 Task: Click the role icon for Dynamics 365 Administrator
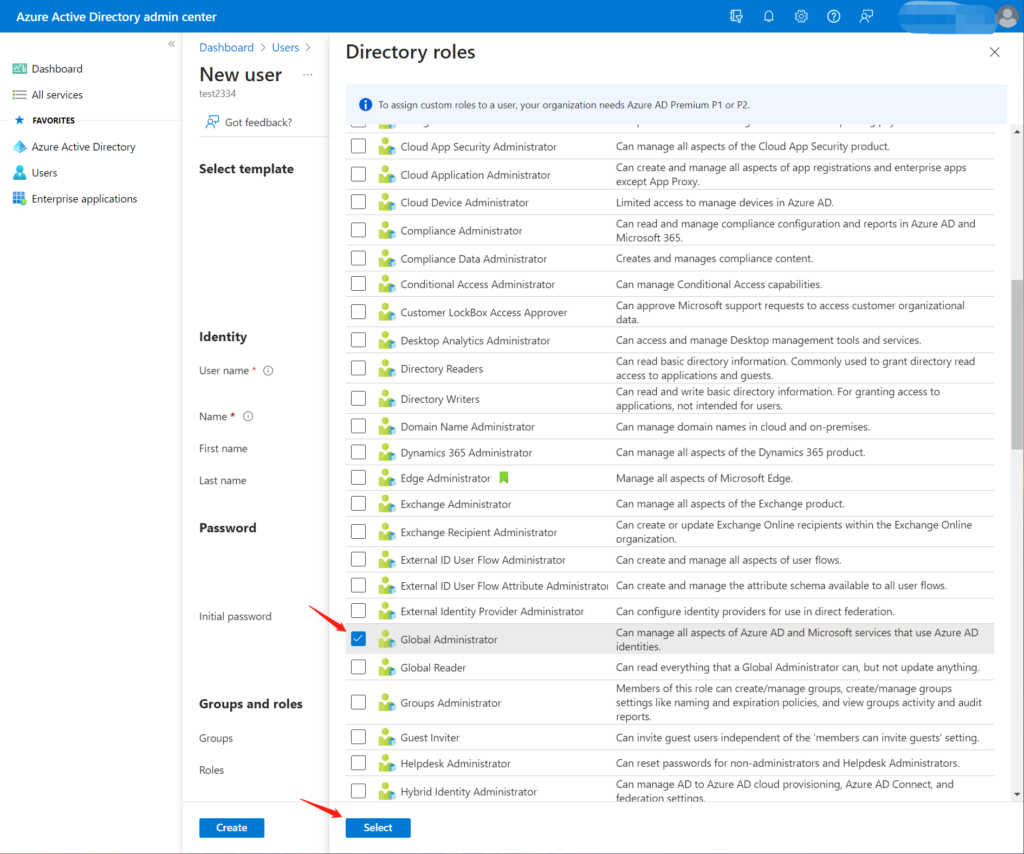387,452
